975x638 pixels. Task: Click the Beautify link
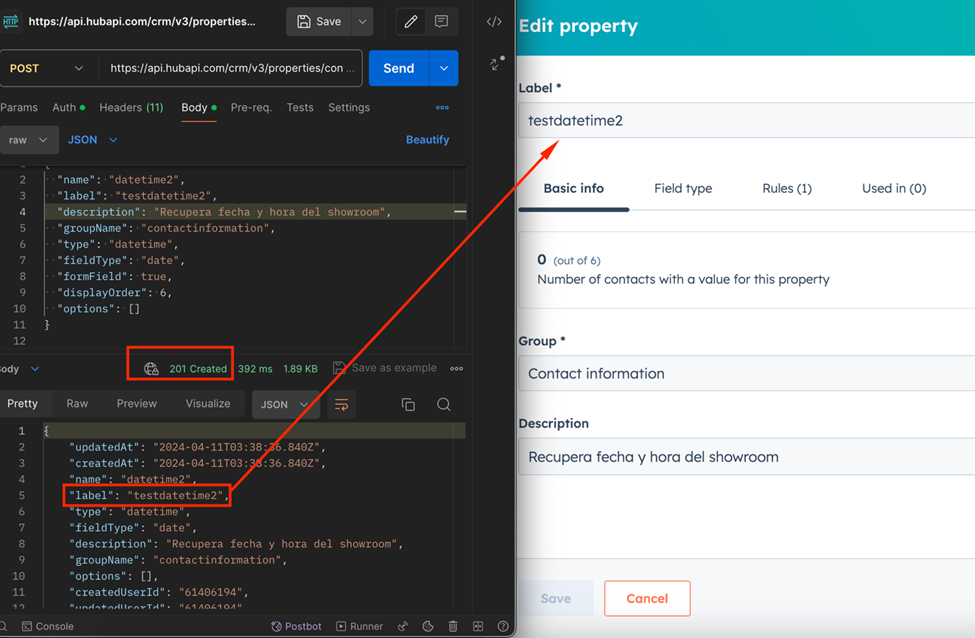pos(427,139)
